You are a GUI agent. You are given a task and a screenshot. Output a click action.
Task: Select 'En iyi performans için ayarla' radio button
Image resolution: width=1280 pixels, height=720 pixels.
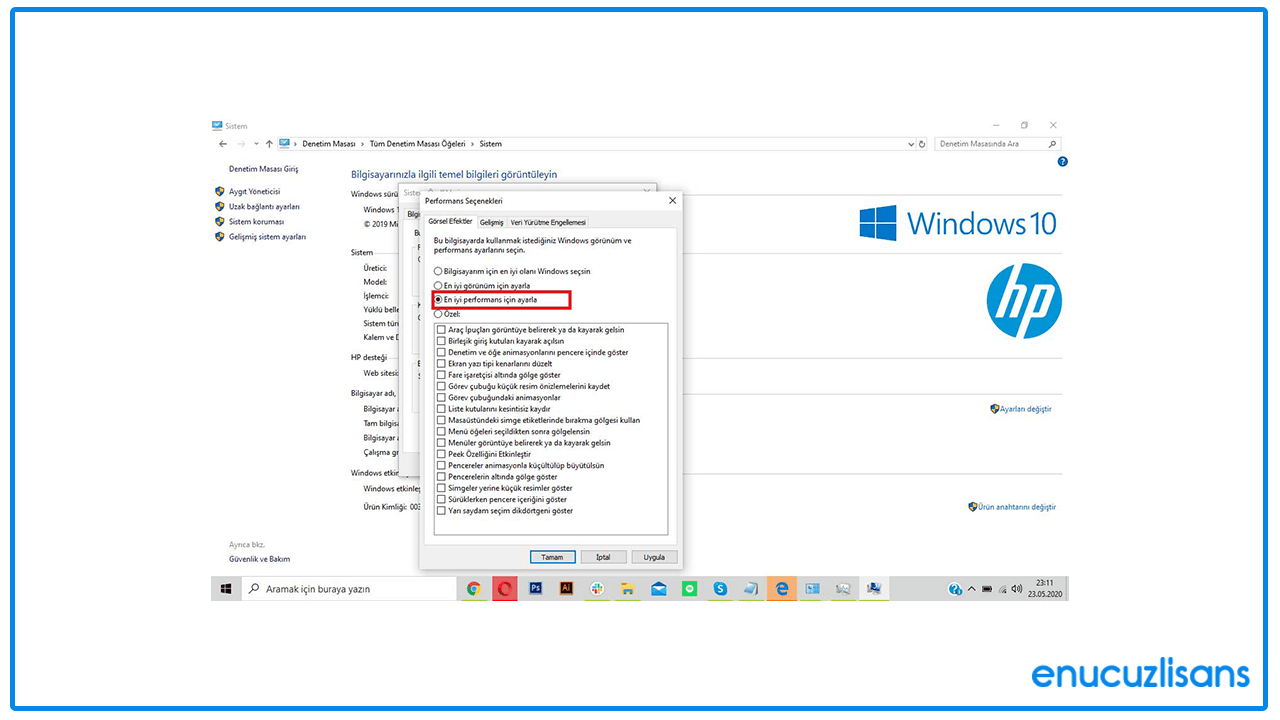(438, 299)
